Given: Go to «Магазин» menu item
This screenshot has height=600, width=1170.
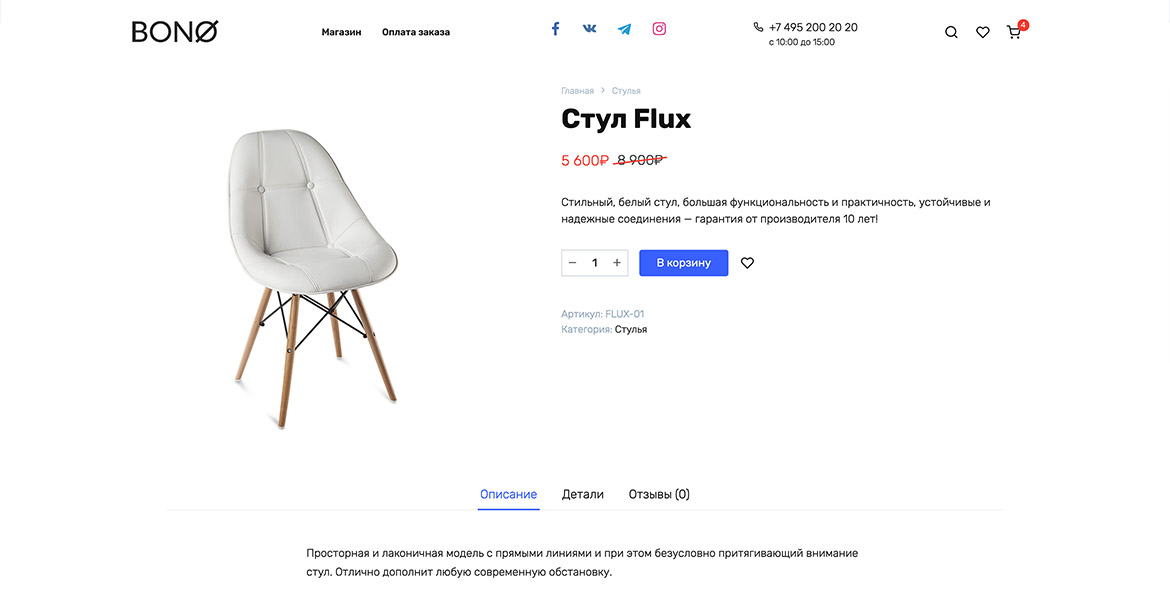Looking at the screenshot, I should [x=341, y=32].
